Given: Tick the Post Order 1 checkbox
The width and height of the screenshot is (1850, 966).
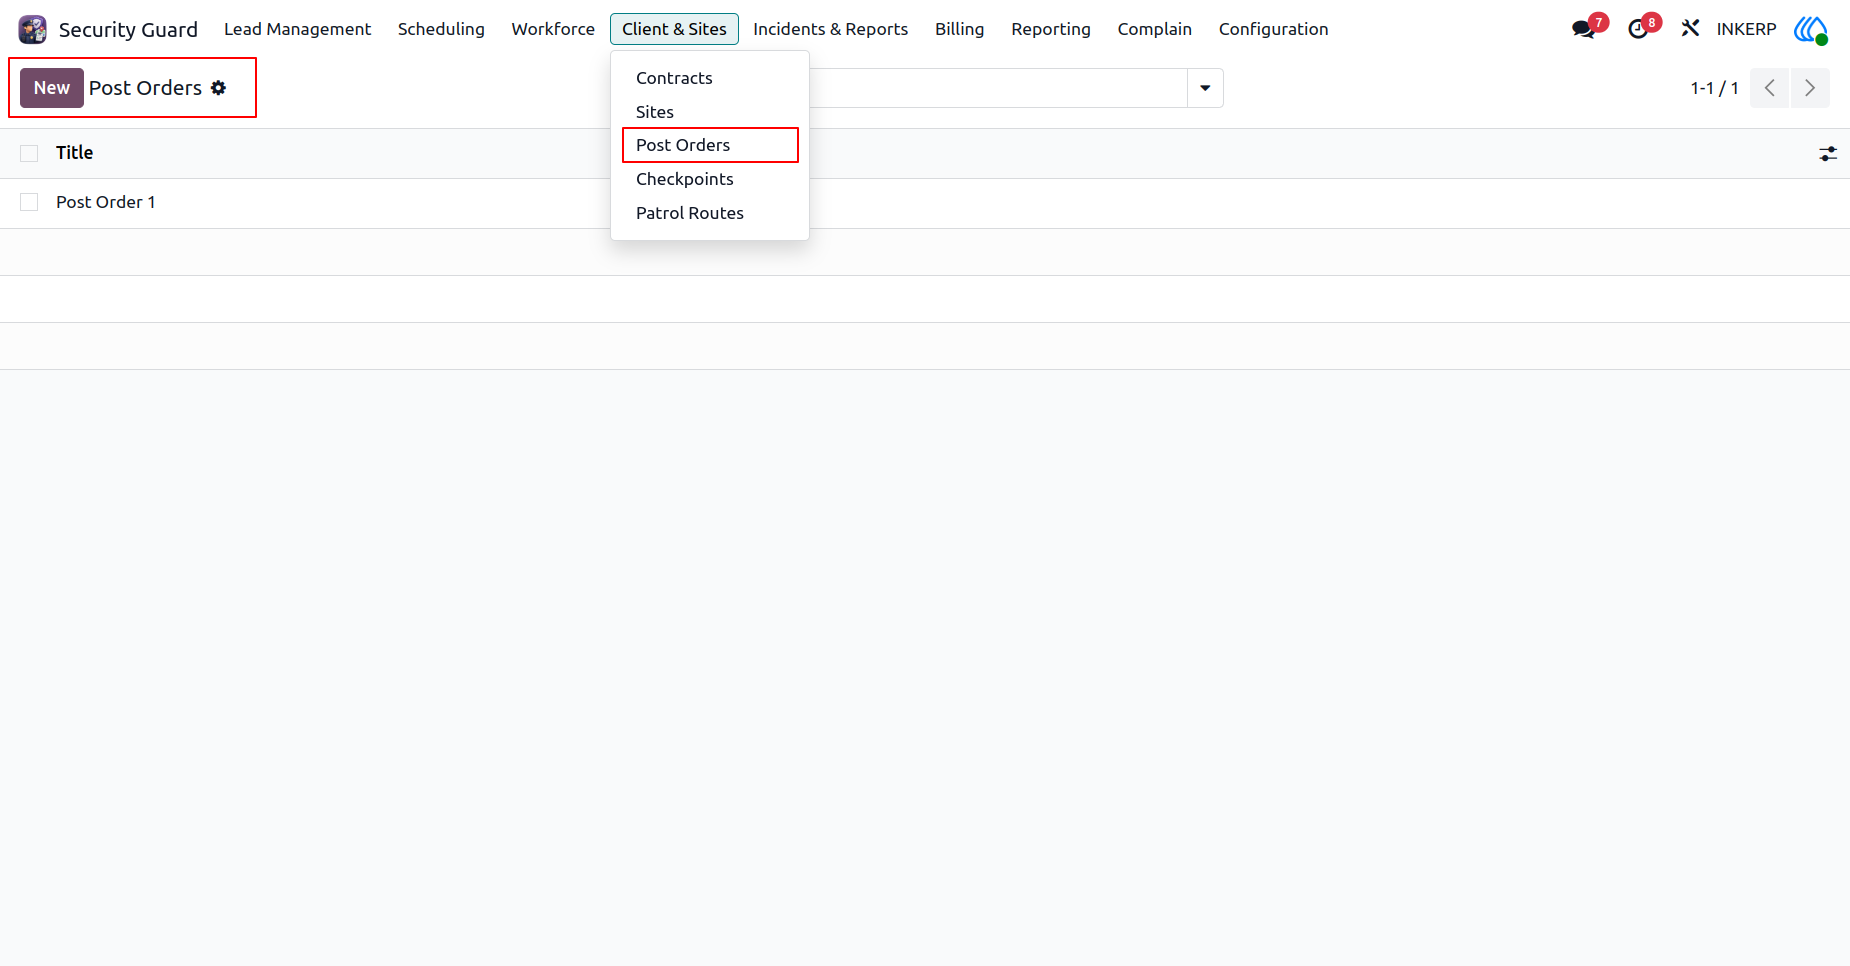Looking at the screenshot, I should (29, 202).
